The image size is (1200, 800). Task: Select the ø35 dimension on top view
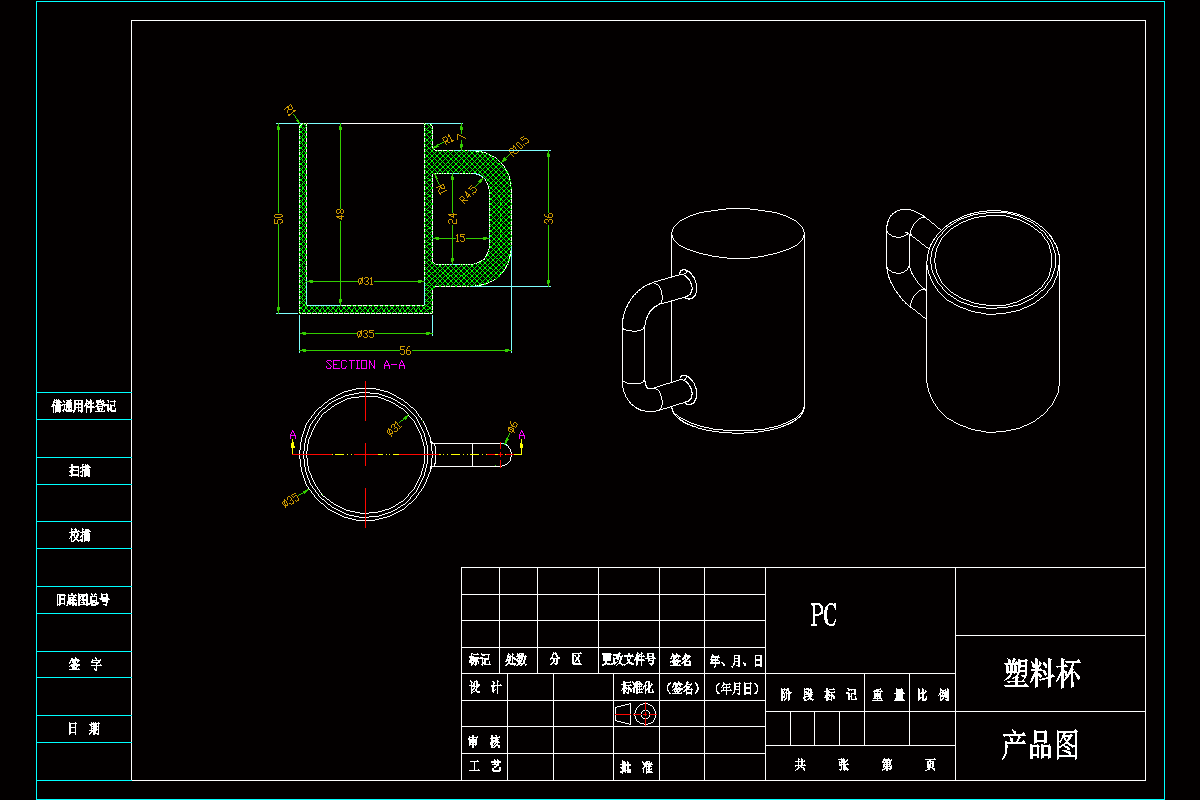coord(291,499)
